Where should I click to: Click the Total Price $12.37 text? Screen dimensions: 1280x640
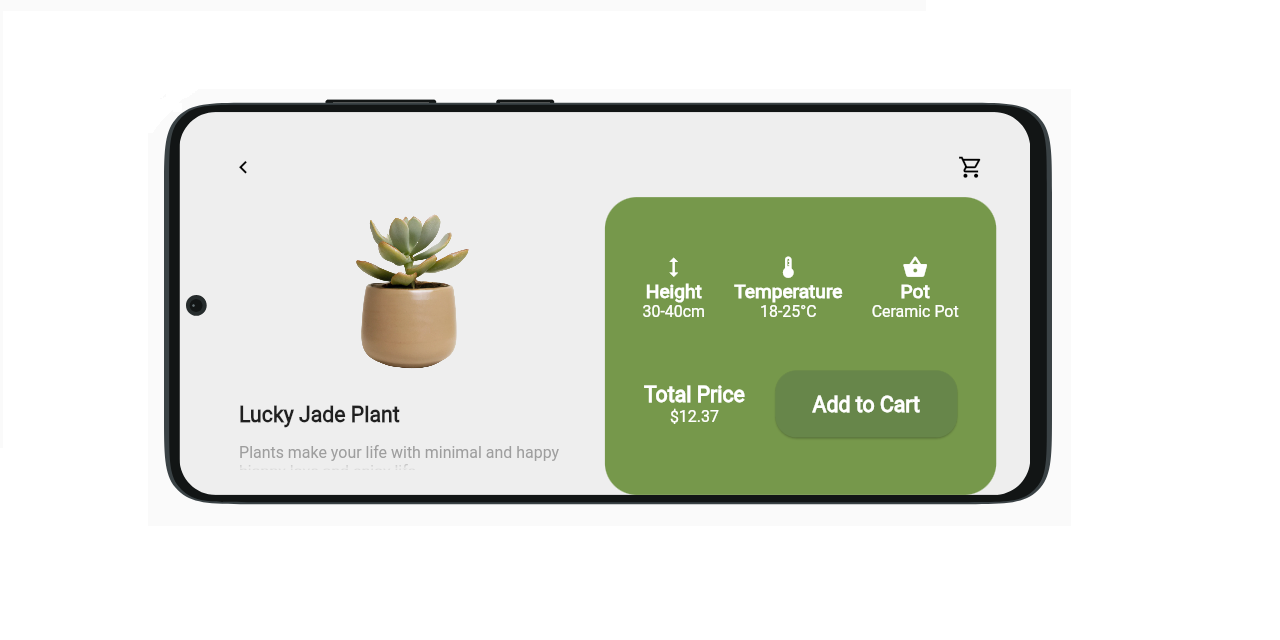click(x=694, y=404)
